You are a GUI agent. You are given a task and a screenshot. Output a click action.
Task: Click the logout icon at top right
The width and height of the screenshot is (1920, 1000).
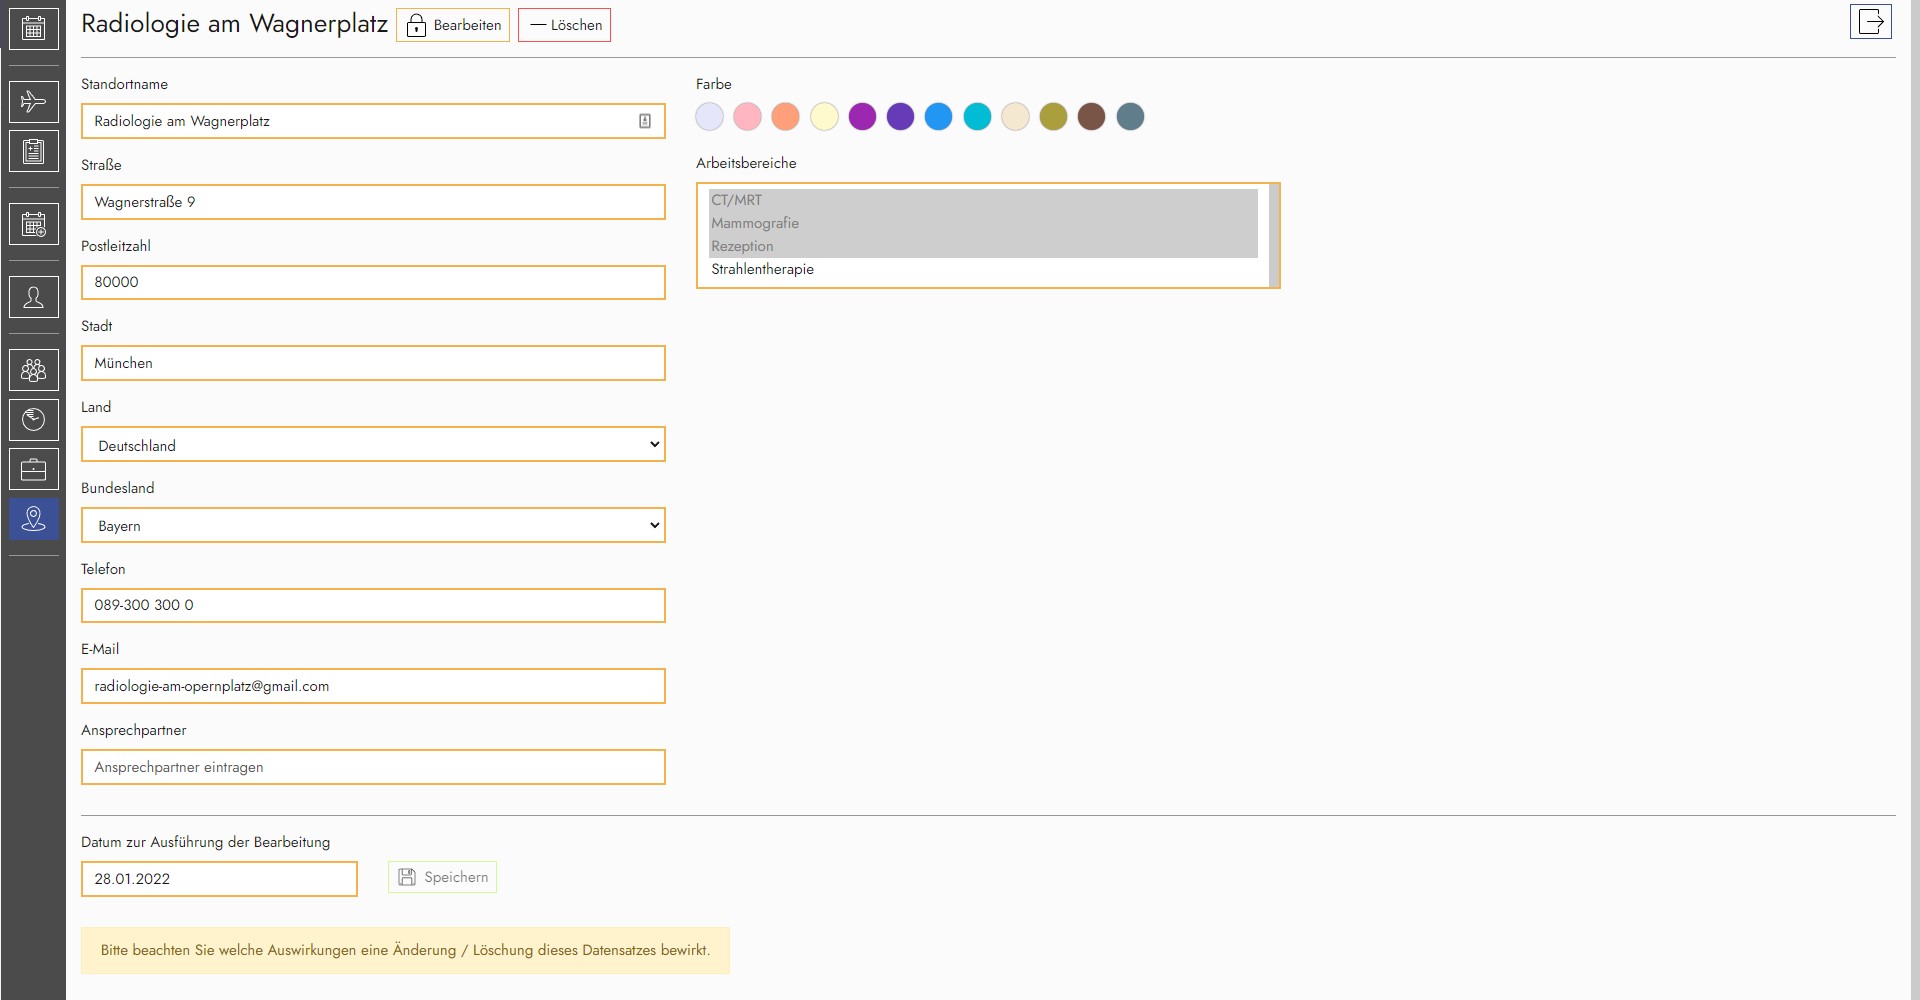pyautogui.click(x=1870, y=22)
